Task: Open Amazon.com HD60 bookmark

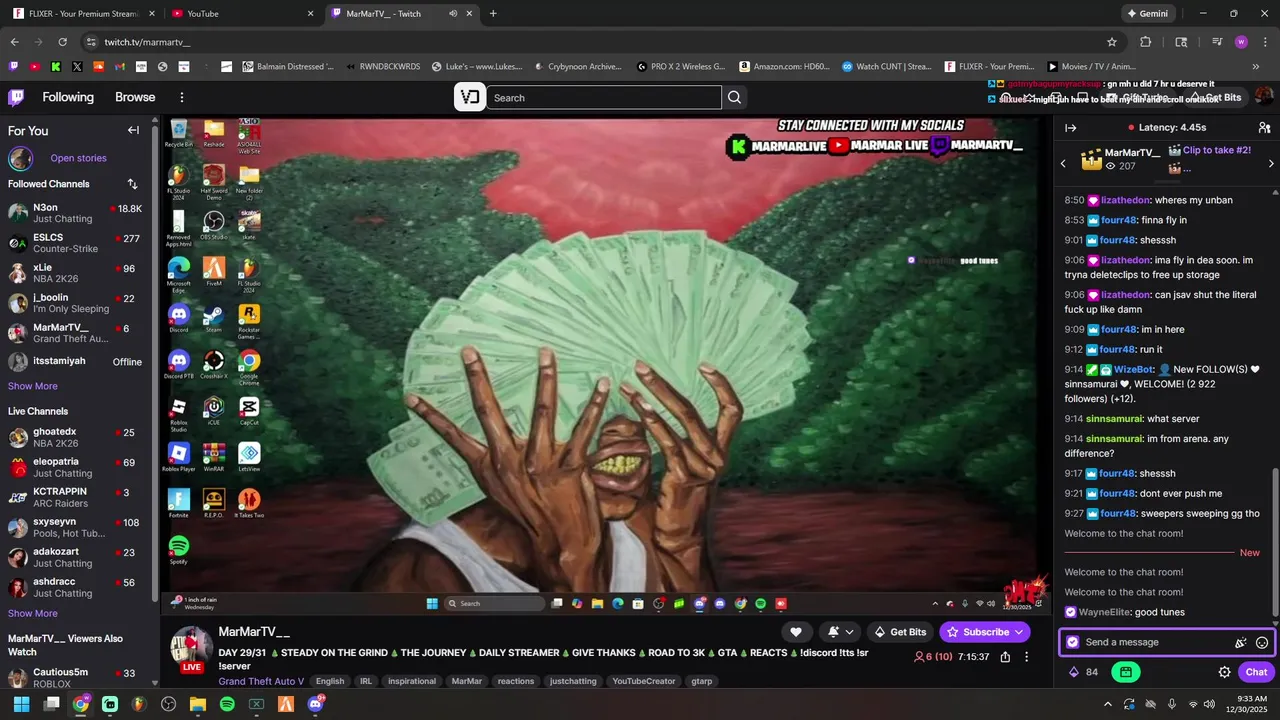Action: 785,67
